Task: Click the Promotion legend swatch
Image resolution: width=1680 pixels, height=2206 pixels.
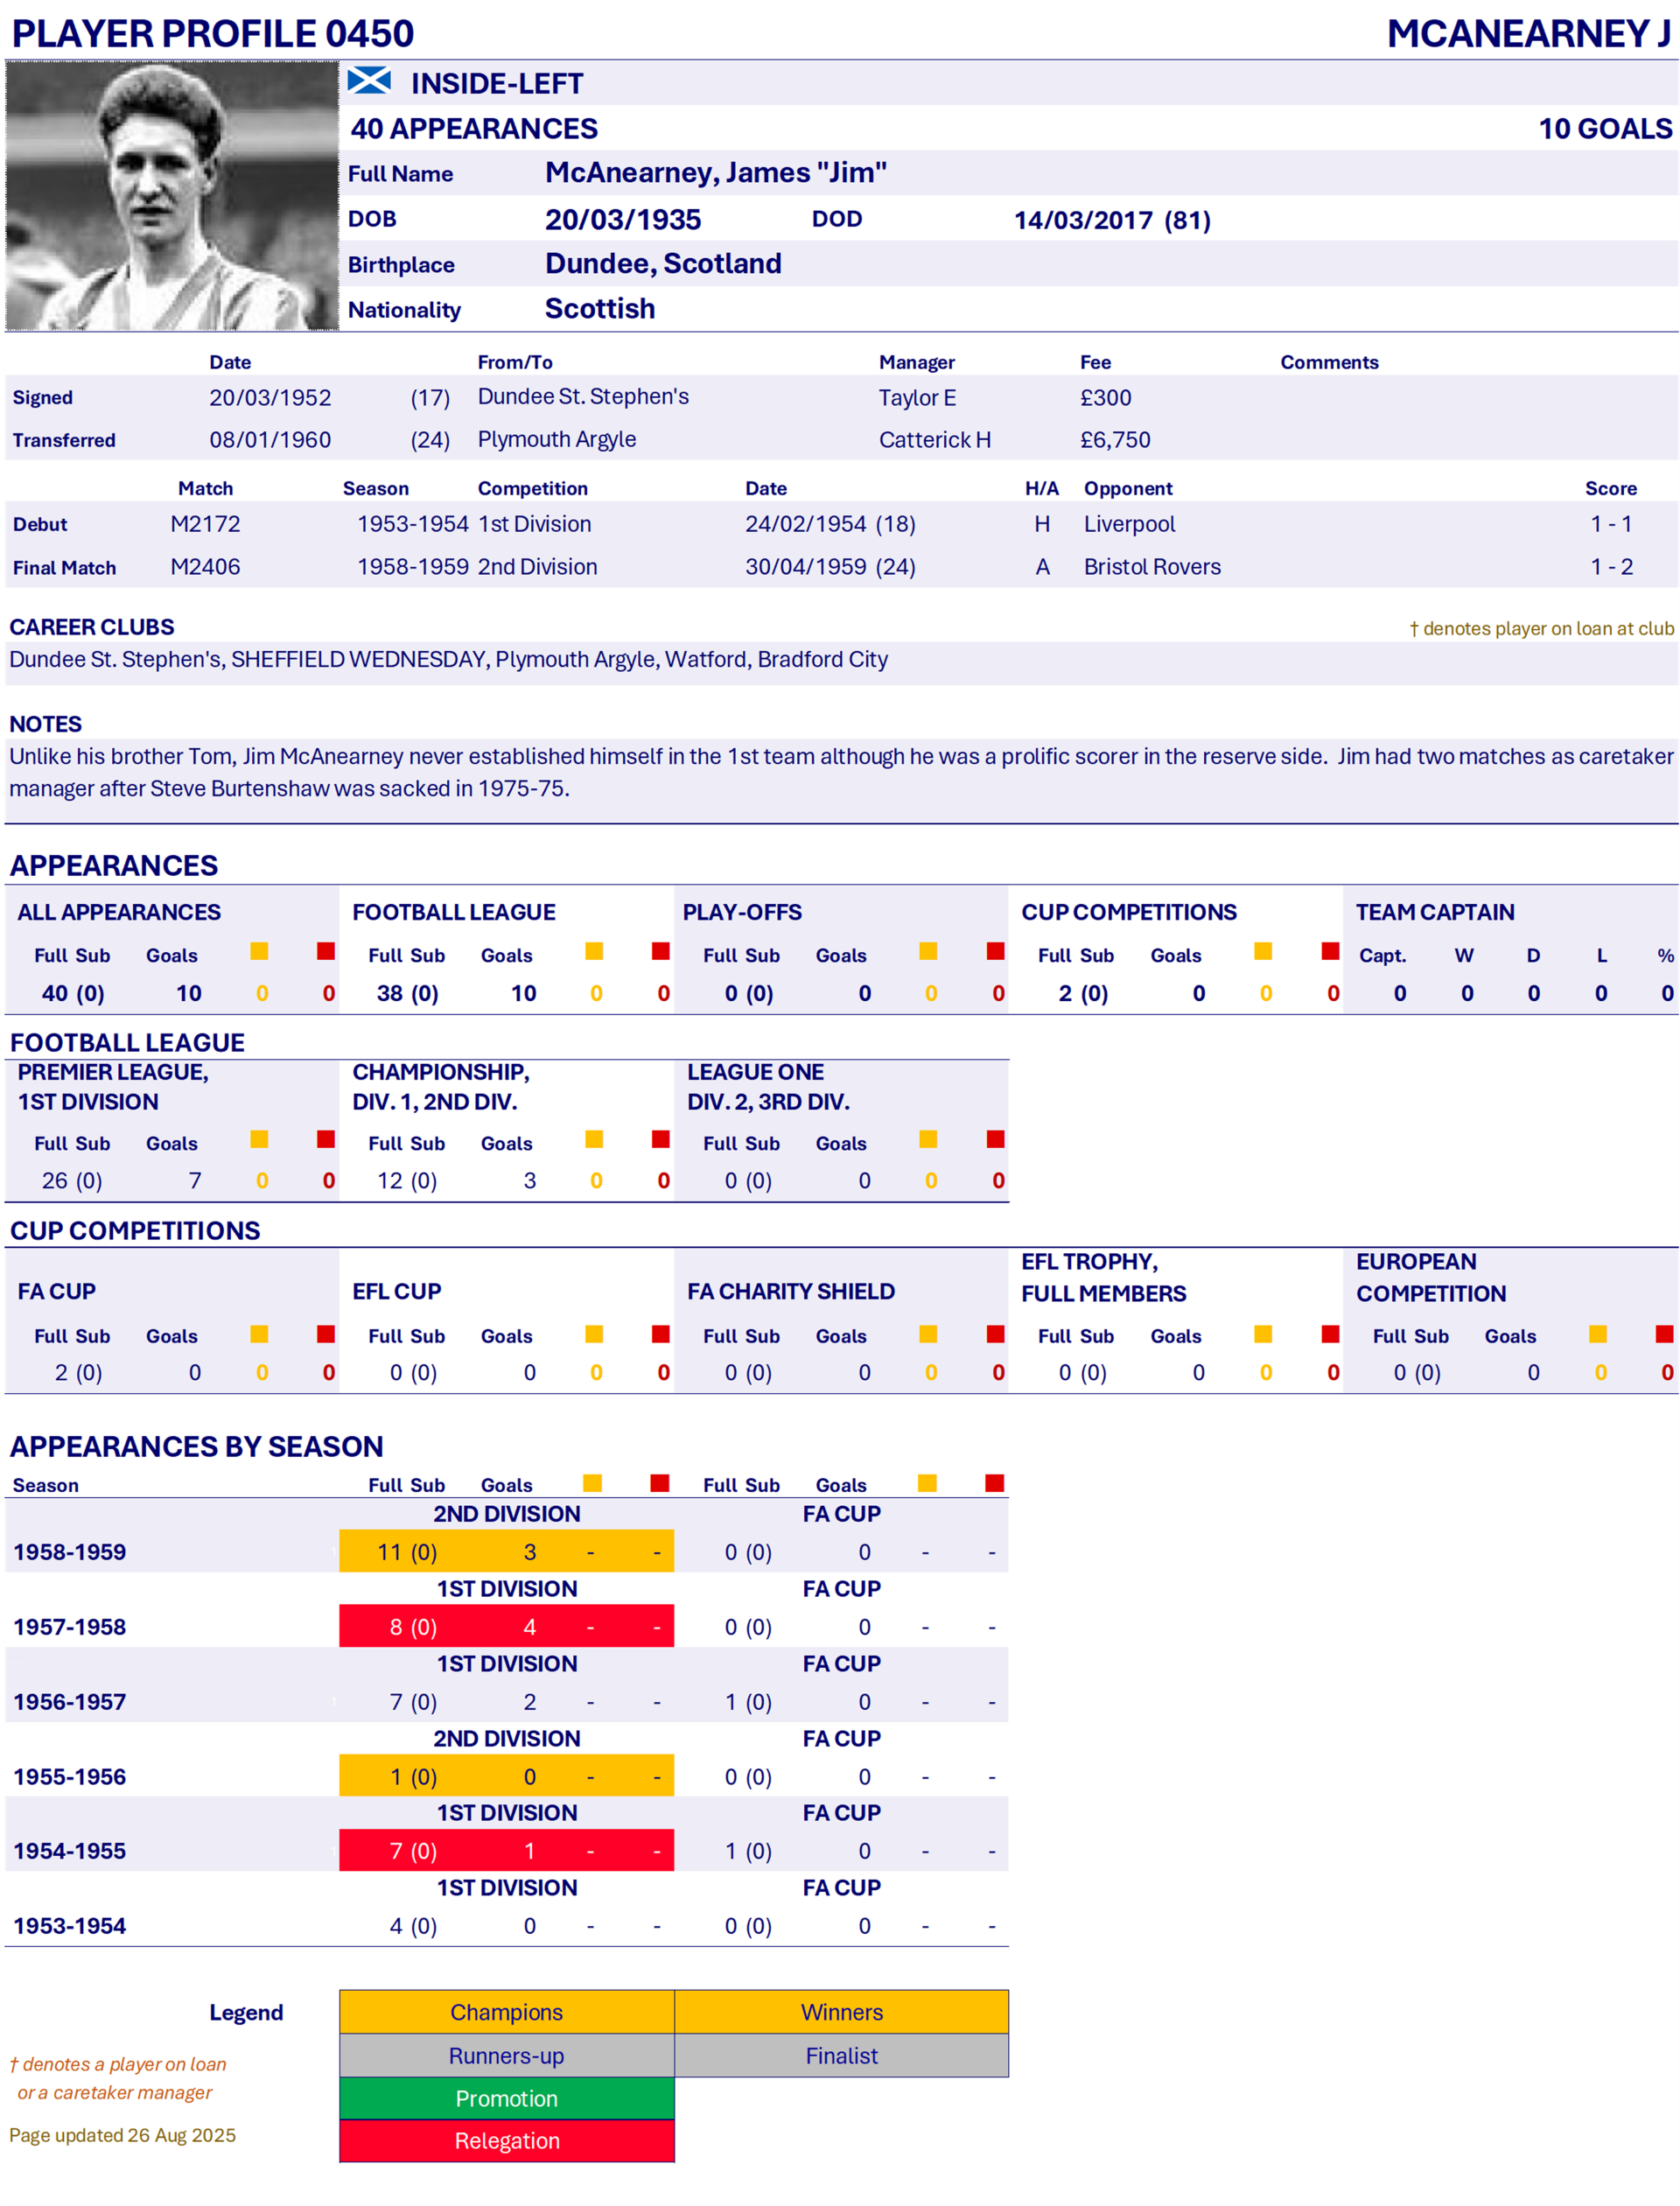Action: pyautogui.click(x=506, y=2098)
